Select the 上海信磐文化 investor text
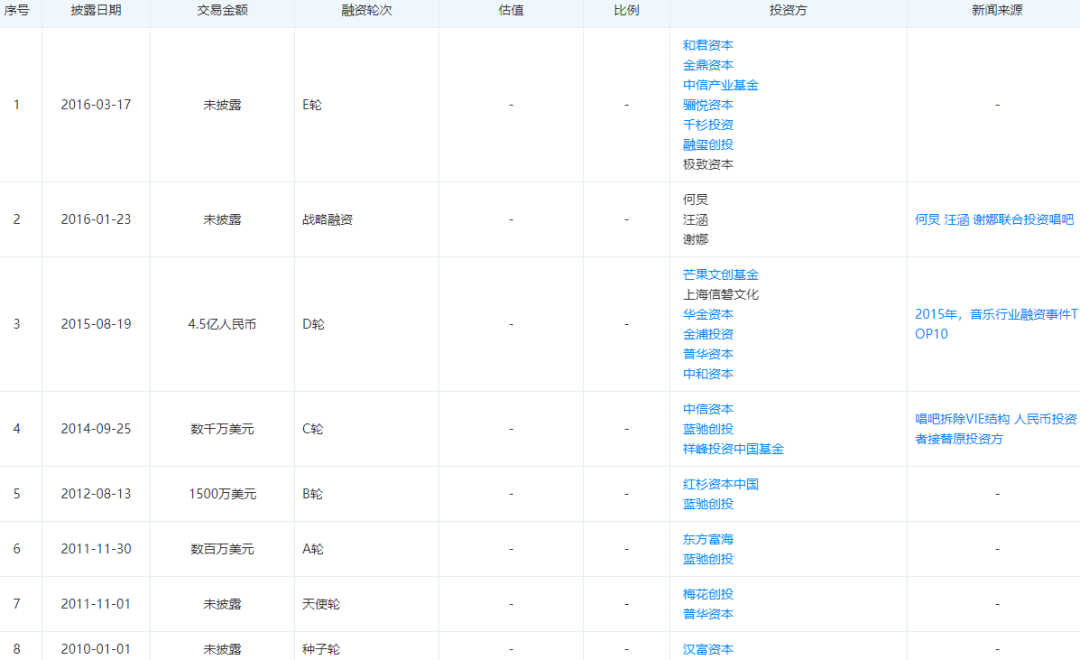This screenshot has height=660, width=1080. (x=720, y=295)
